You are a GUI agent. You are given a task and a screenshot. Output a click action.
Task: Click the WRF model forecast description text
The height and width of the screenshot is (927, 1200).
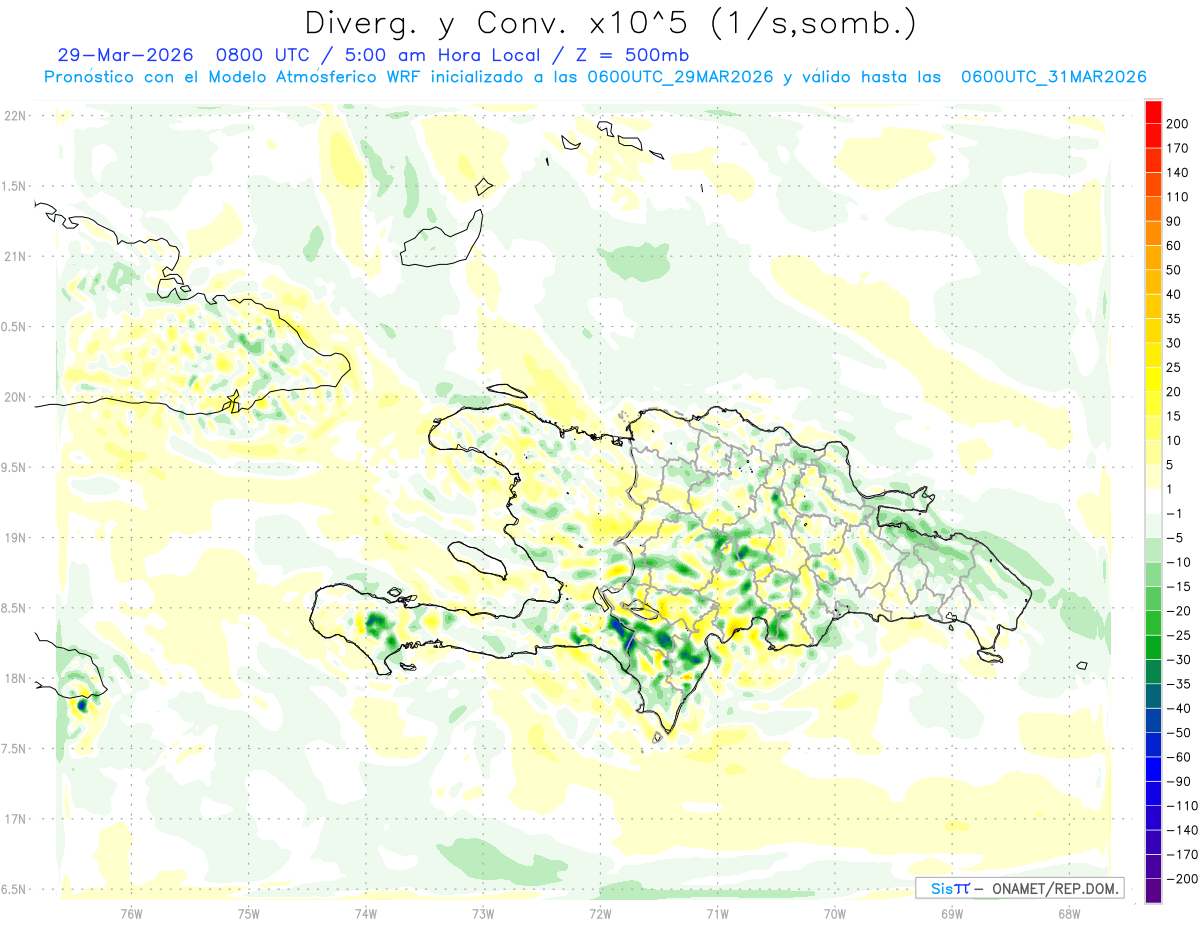595,76
